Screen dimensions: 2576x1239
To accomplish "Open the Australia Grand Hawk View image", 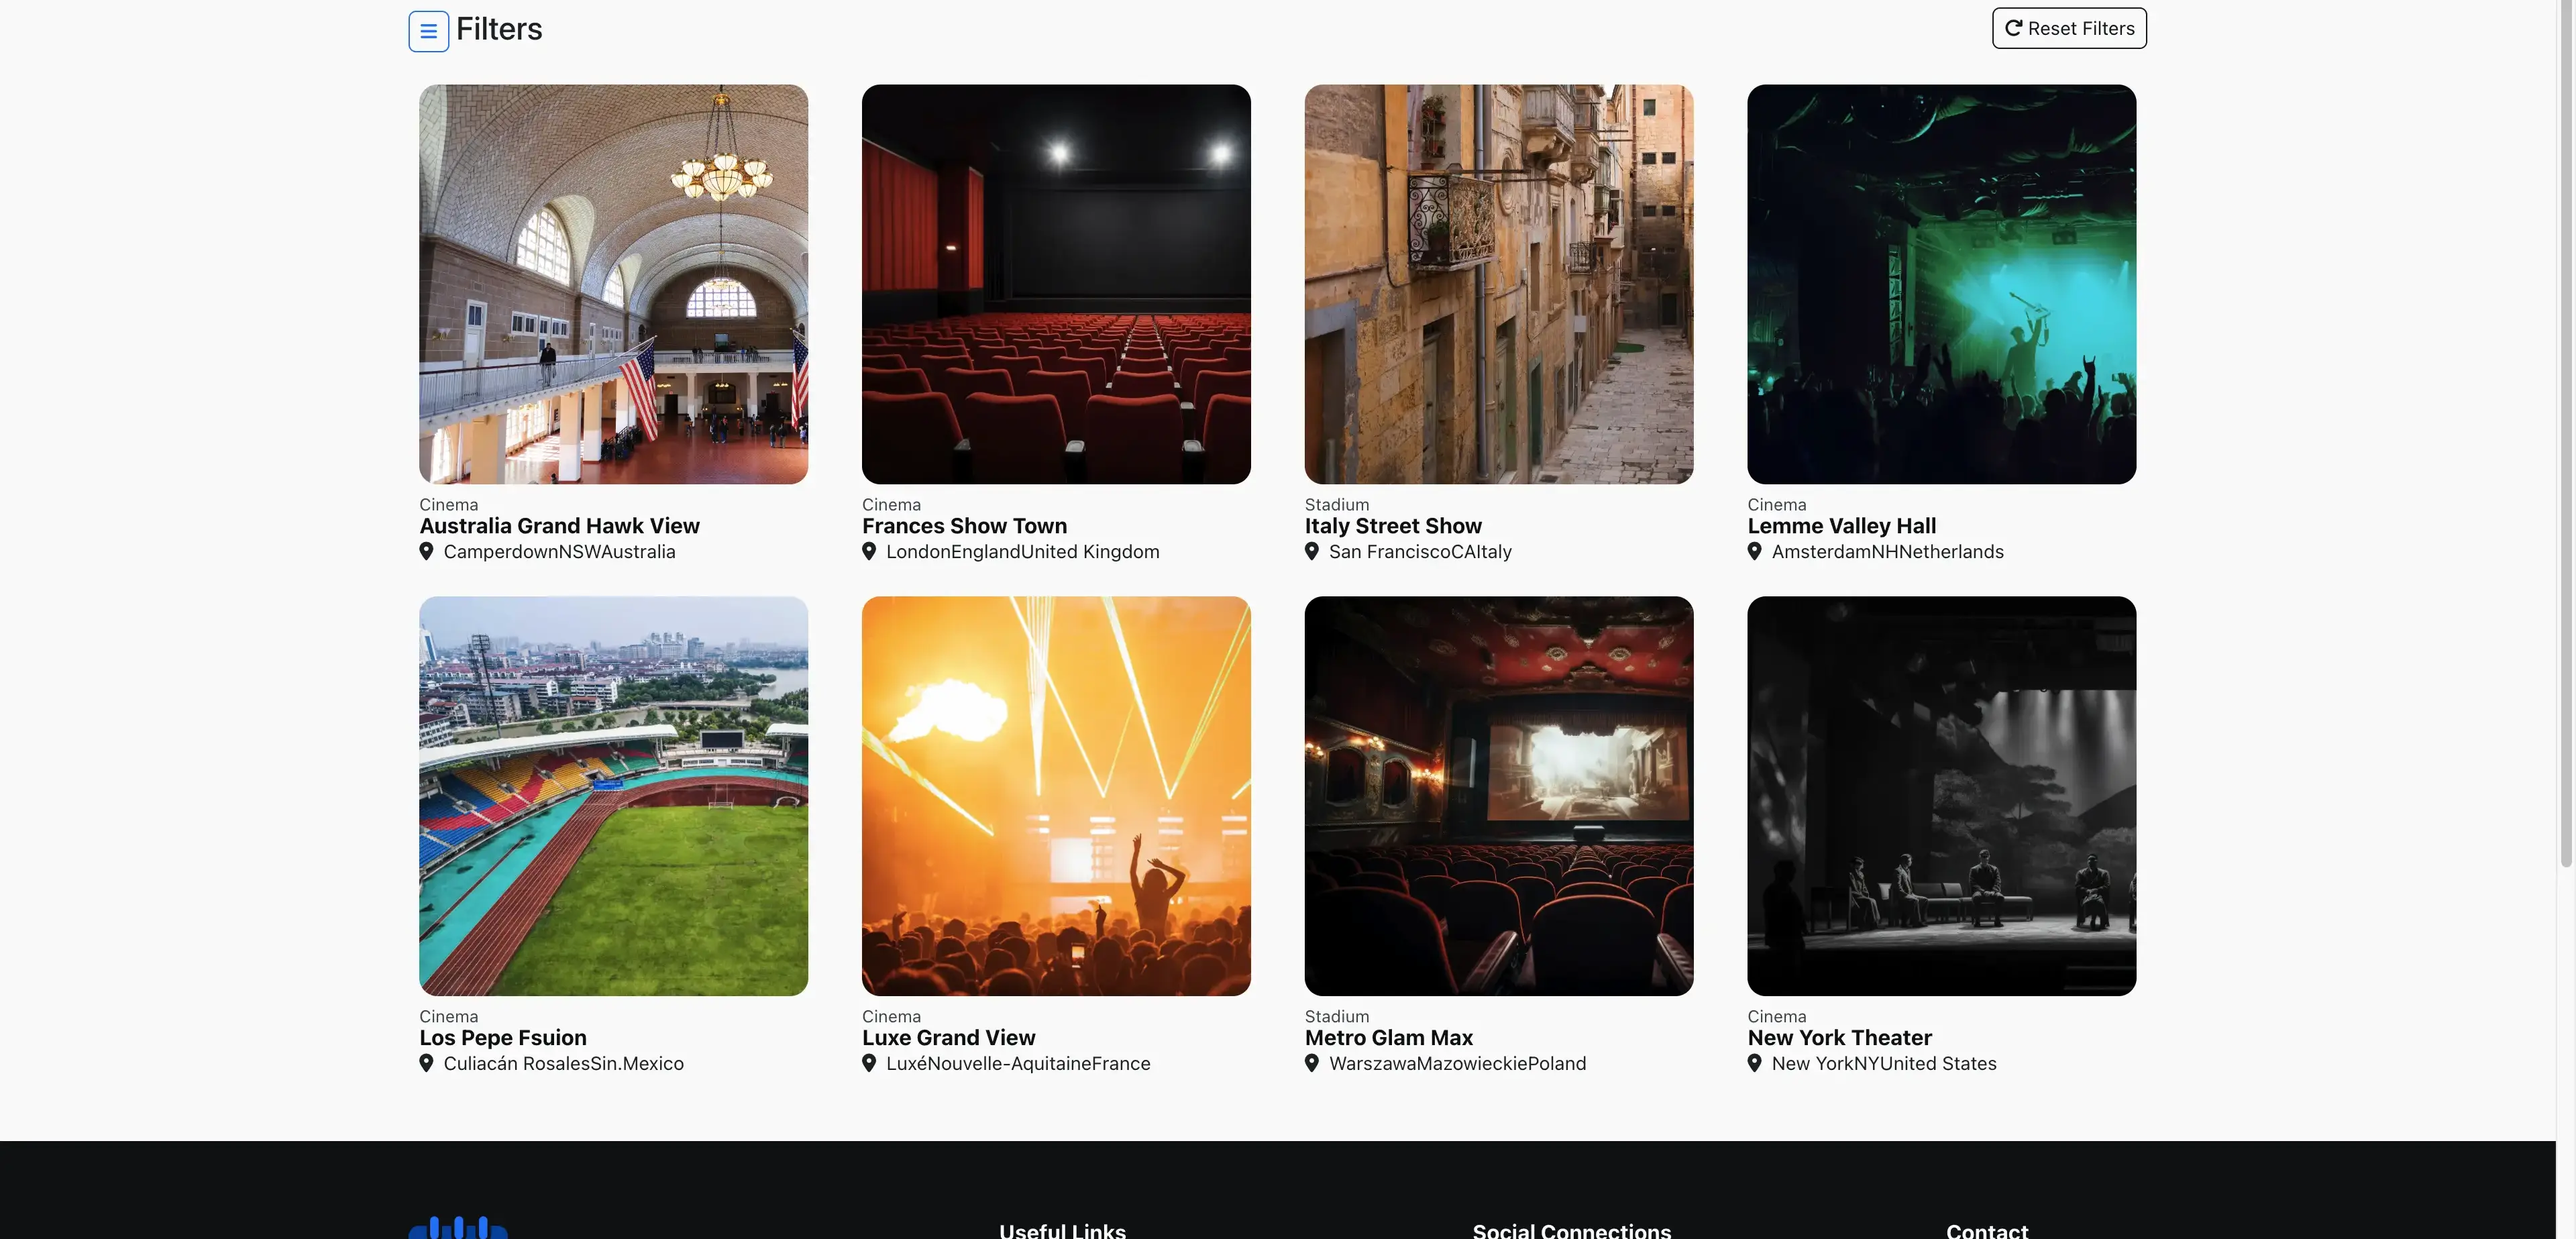I will tap(613, 284).
